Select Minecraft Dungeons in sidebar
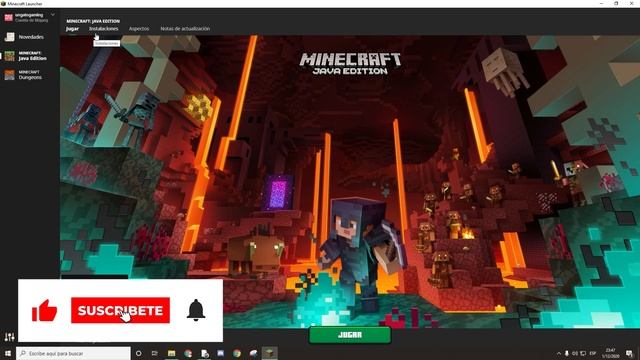The width and height of the screenshot is (640, 360). pyautogui.click(x=24, y=75)
